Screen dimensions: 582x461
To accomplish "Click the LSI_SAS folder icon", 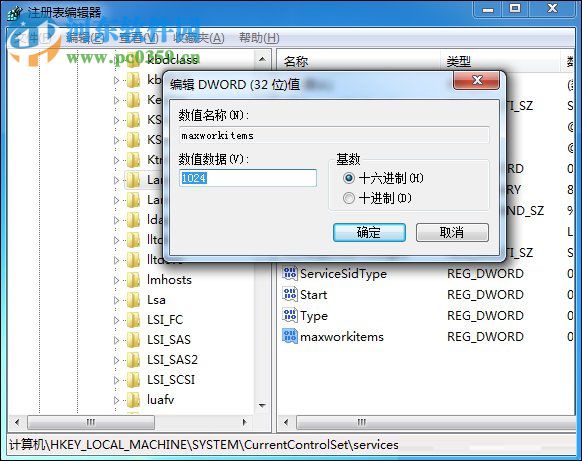I will tap(133, 340).
